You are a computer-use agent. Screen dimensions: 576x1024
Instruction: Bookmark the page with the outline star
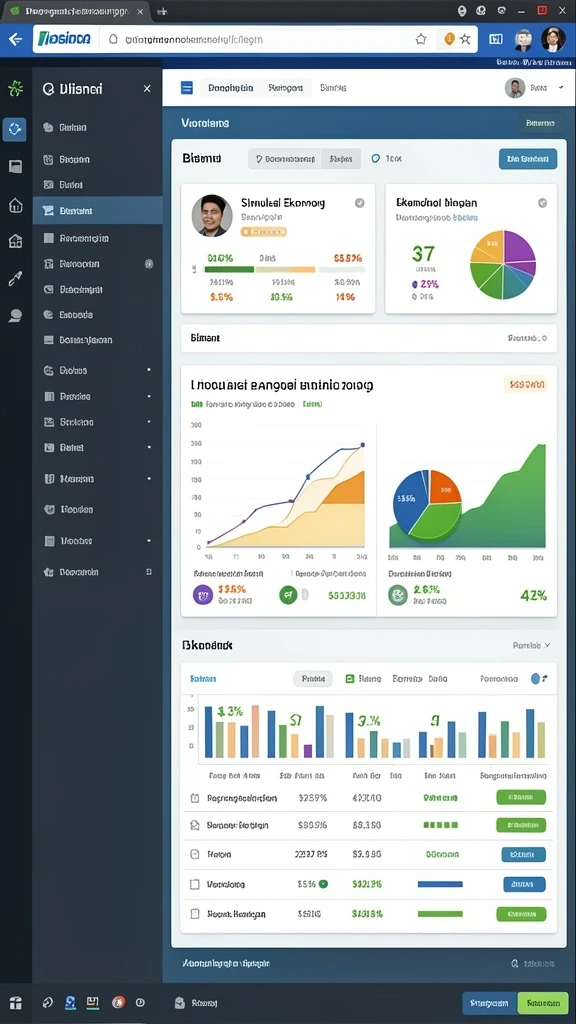(421, 39)
